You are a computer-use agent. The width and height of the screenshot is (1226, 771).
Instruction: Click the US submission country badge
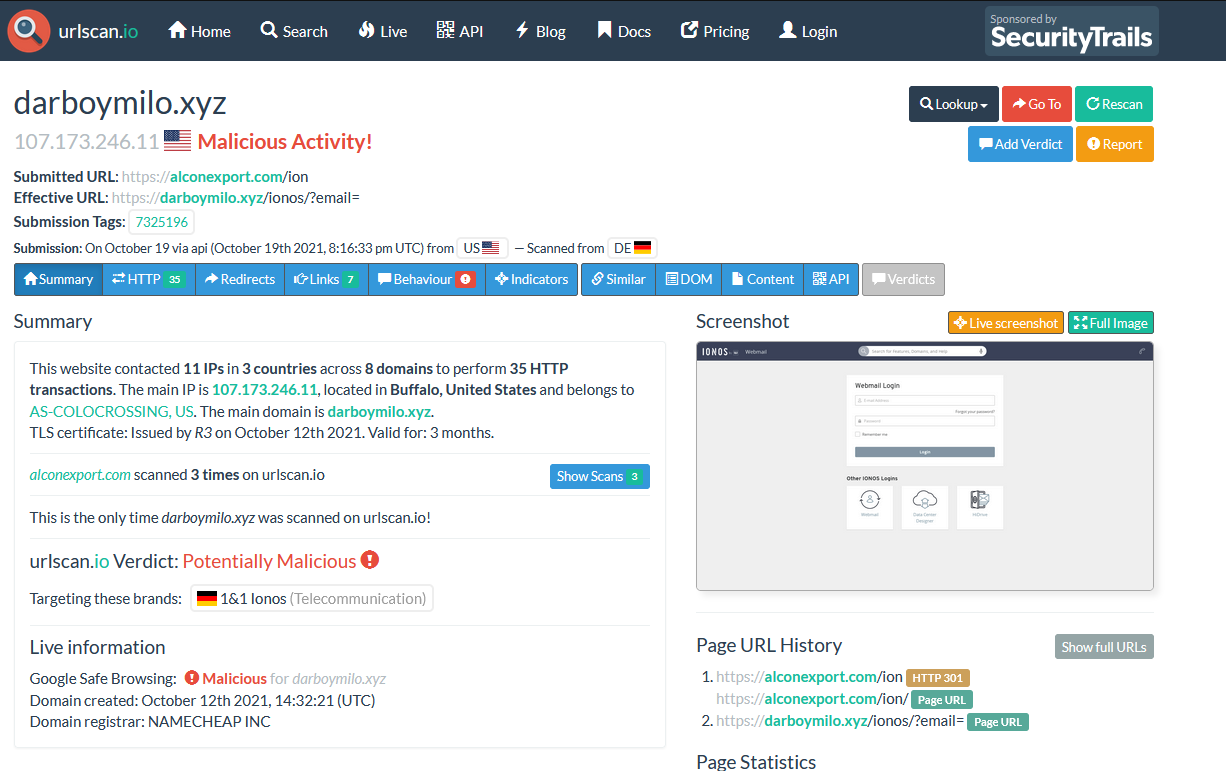[x=482, y=248]
